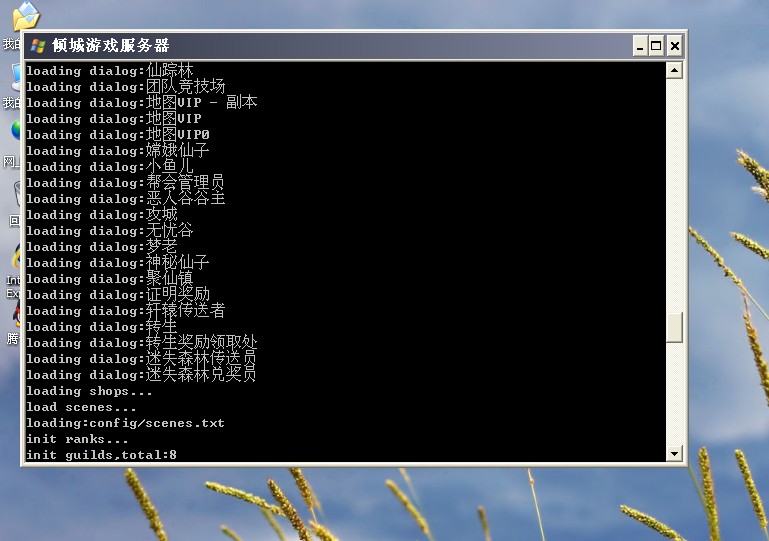Image resolution: width=769 pixels, height=541 pixels.
Task: Close the 倾城游戏服务器 console window
Action: coord(675,46)
